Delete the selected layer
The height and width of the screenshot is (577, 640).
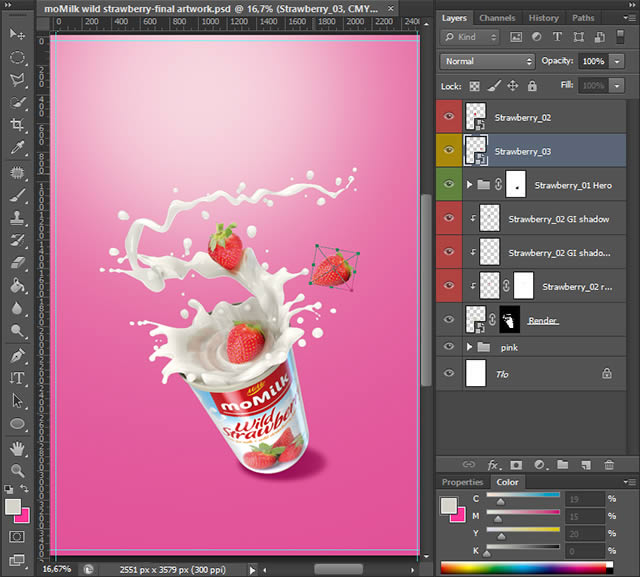tap(609, 465)
